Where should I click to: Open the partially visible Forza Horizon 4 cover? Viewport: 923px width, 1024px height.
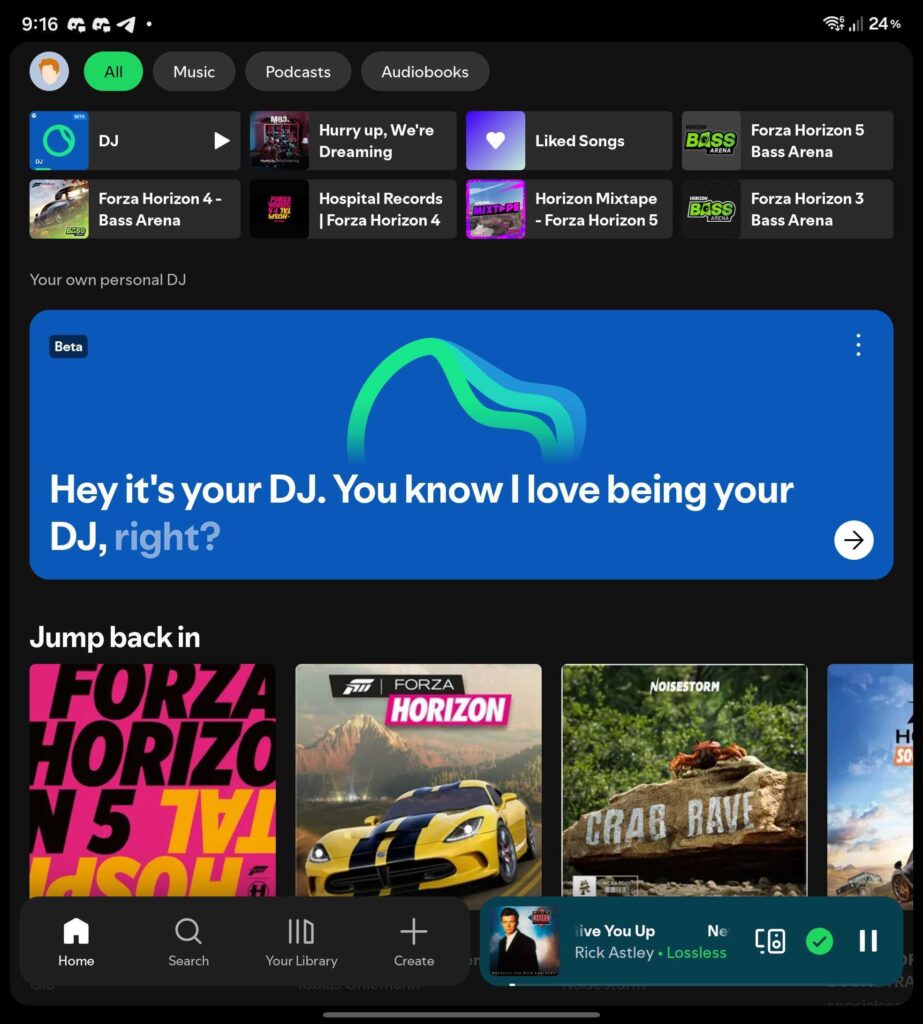(x=869, y=780)
